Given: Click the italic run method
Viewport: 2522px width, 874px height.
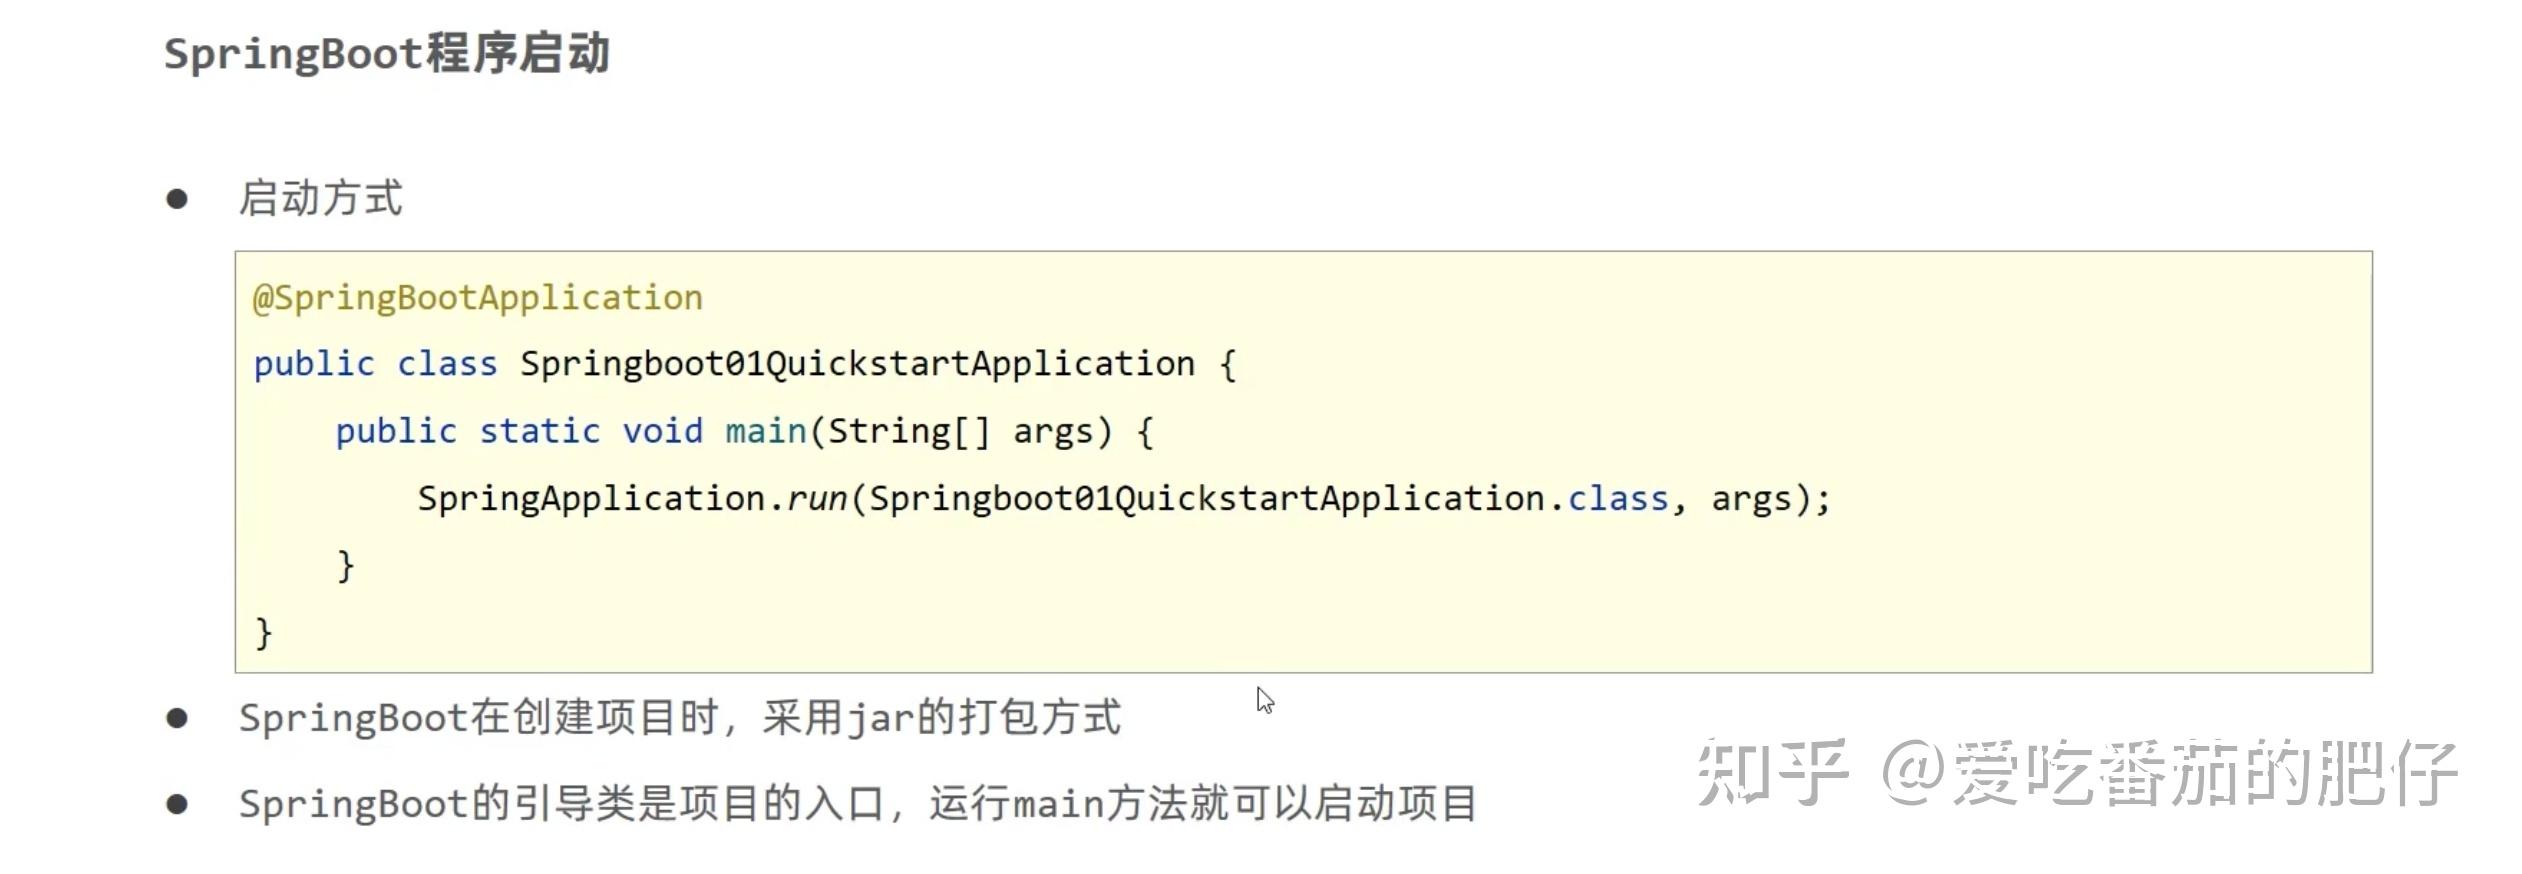Looking at the screenshot, I should (816, 499).
